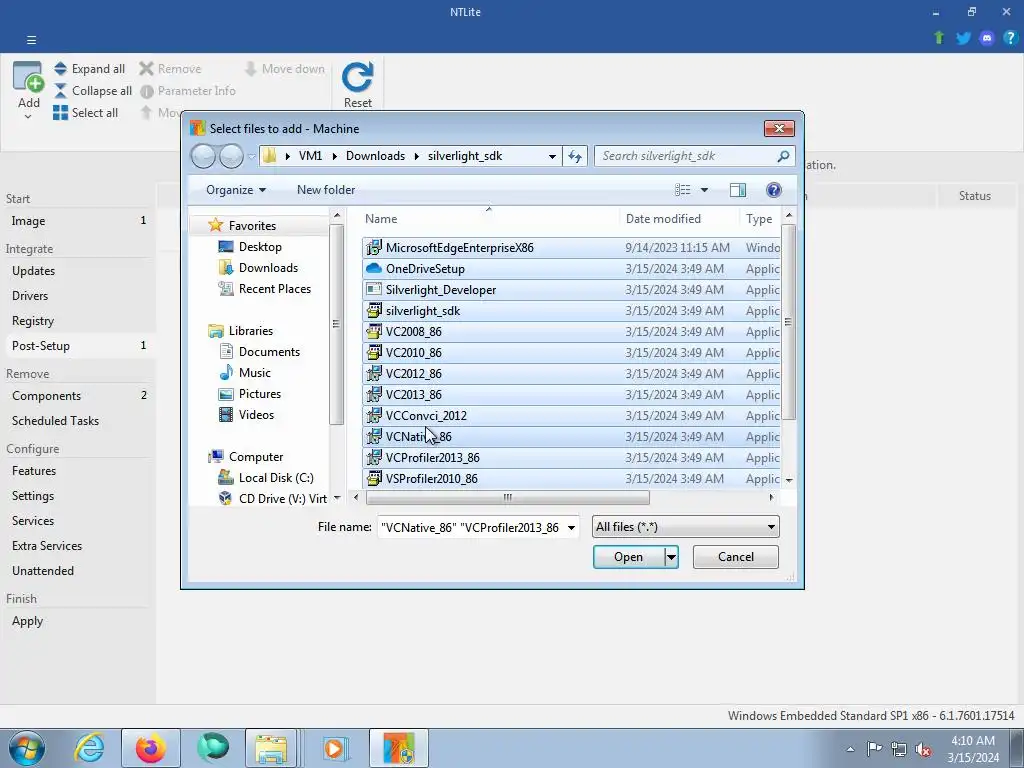
Task: Click the VM1 breadcrumb segment
Action: tap(310, 156)
